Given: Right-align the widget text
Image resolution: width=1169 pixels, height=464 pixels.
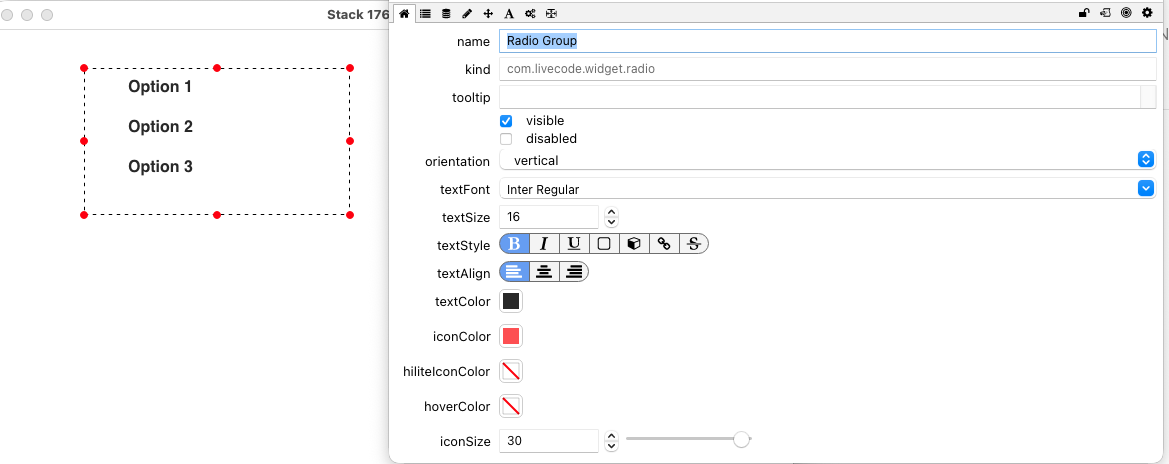Looking at the screenshot, I should pos(574,272).
